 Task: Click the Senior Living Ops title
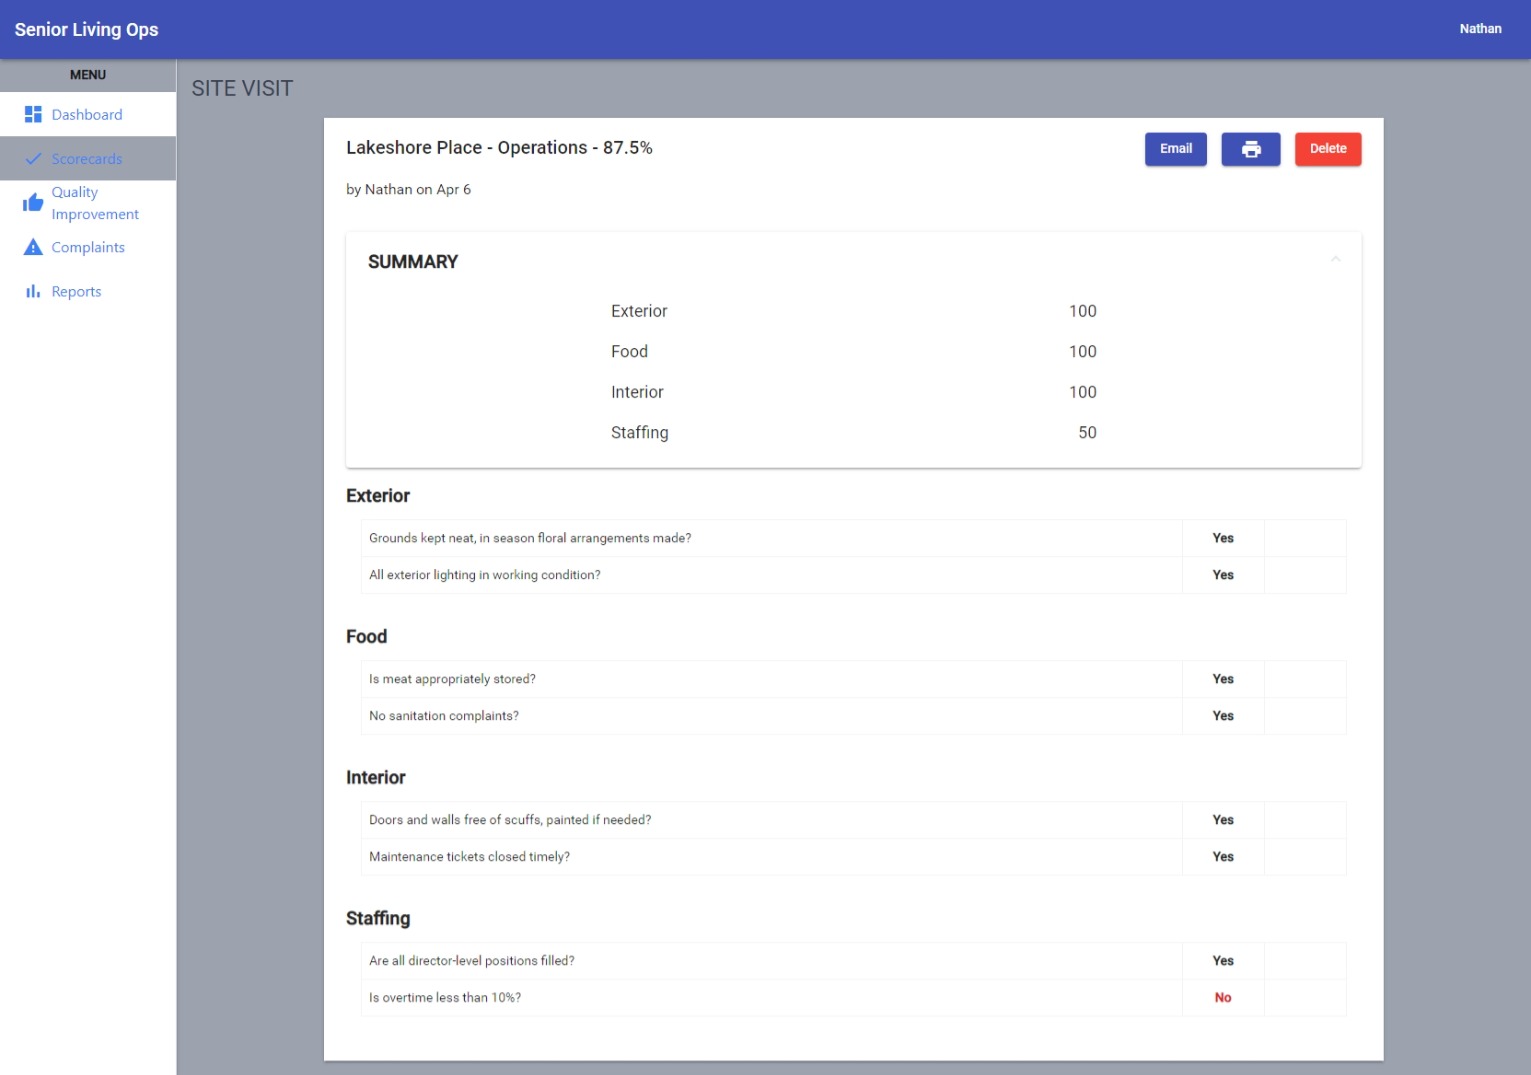click(x=87, y=29)
